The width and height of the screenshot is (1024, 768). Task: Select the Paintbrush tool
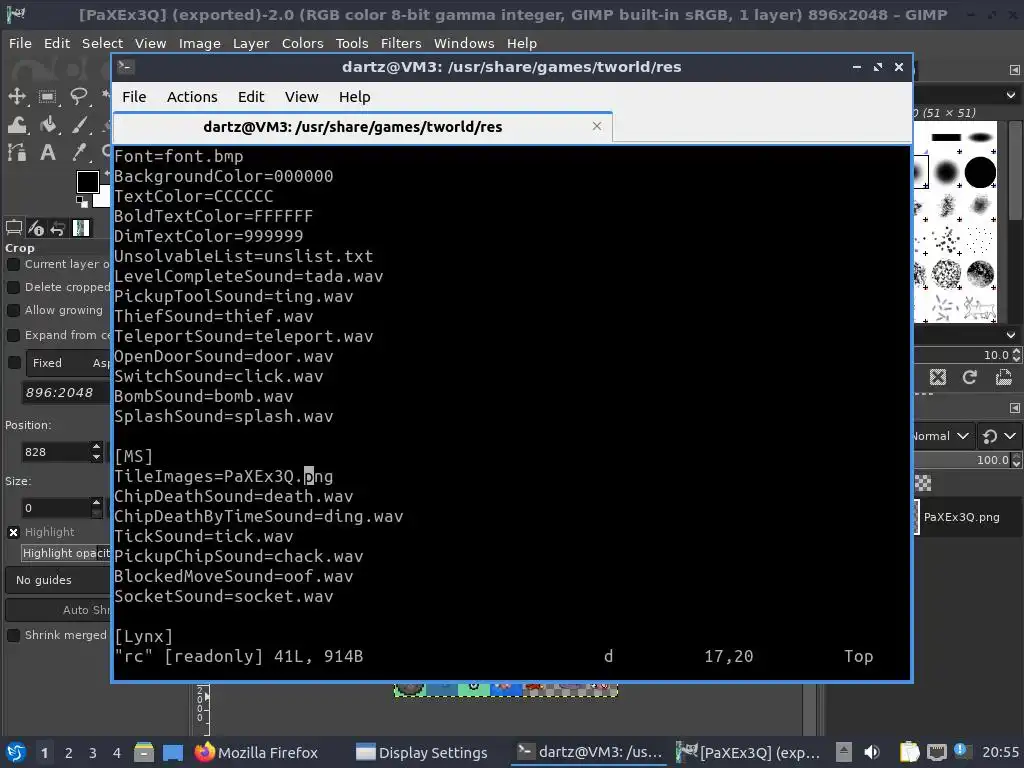click(78, 125)
